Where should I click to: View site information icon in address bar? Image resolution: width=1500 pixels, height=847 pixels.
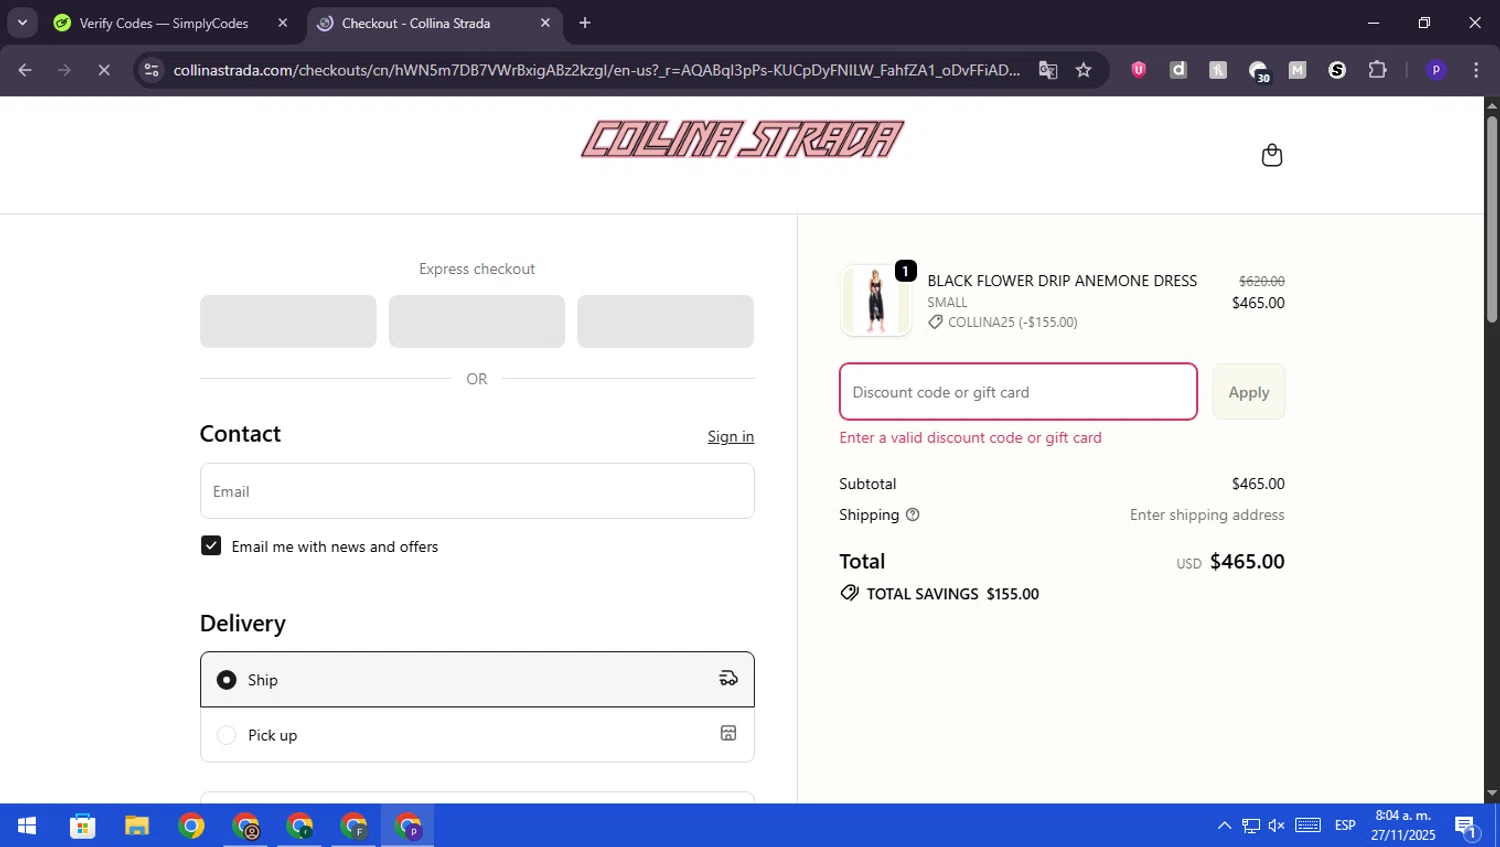pyautogui.click(x=151, y=70)
